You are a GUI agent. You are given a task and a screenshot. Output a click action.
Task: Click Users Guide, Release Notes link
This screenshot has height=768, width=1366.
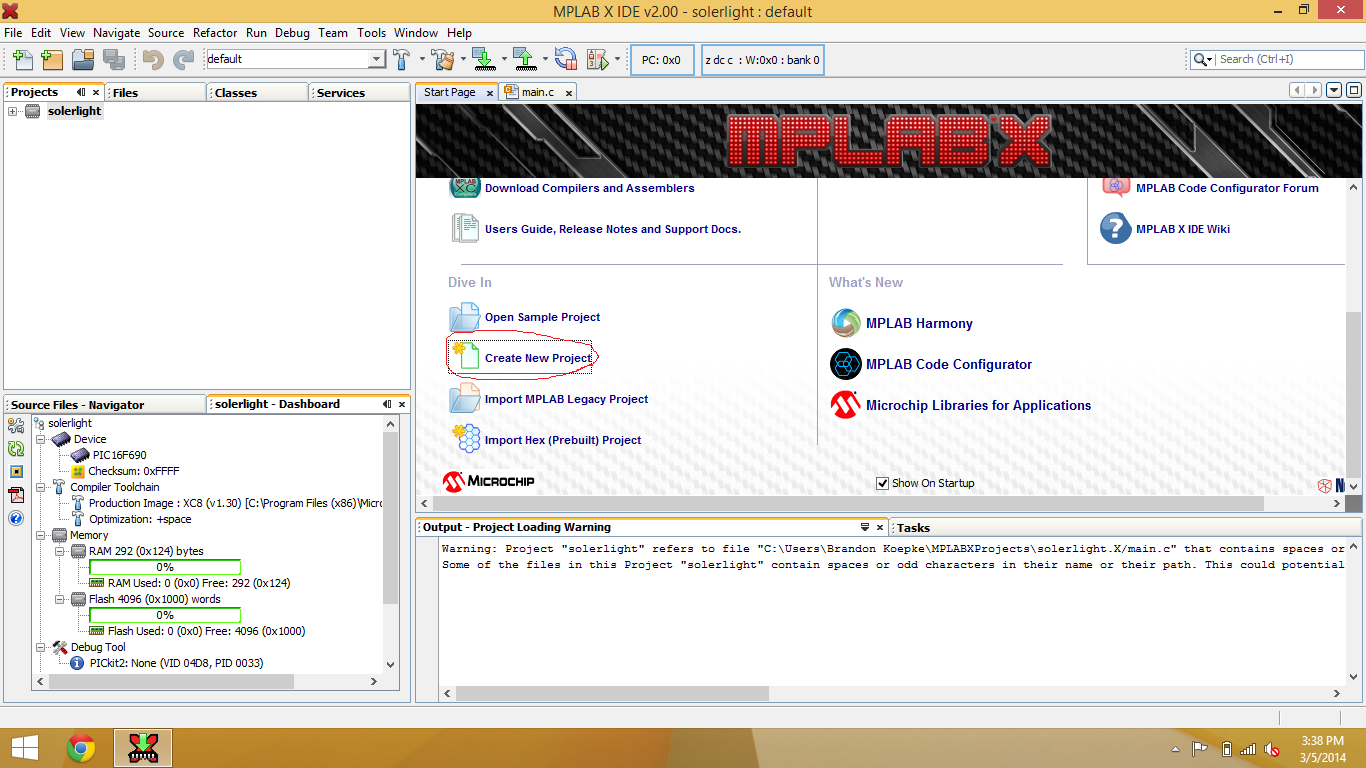[x=613, y=229]
